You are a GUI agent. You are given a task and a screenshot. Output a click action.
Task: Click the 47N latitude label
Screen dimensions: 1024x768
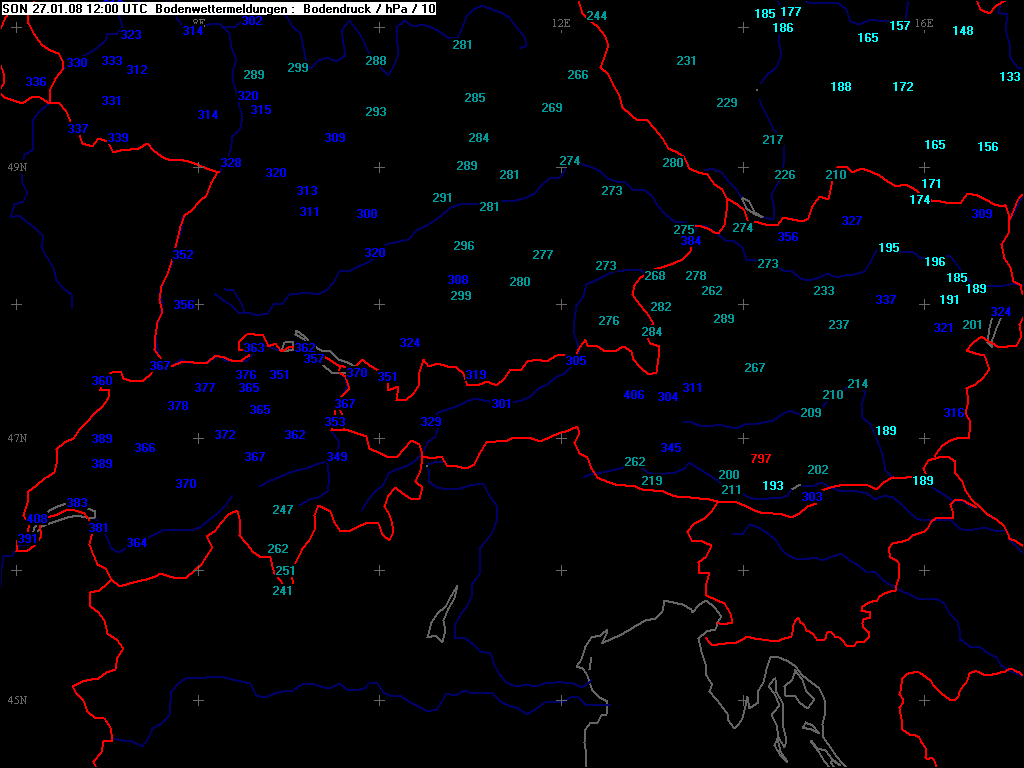pos(17,438)
